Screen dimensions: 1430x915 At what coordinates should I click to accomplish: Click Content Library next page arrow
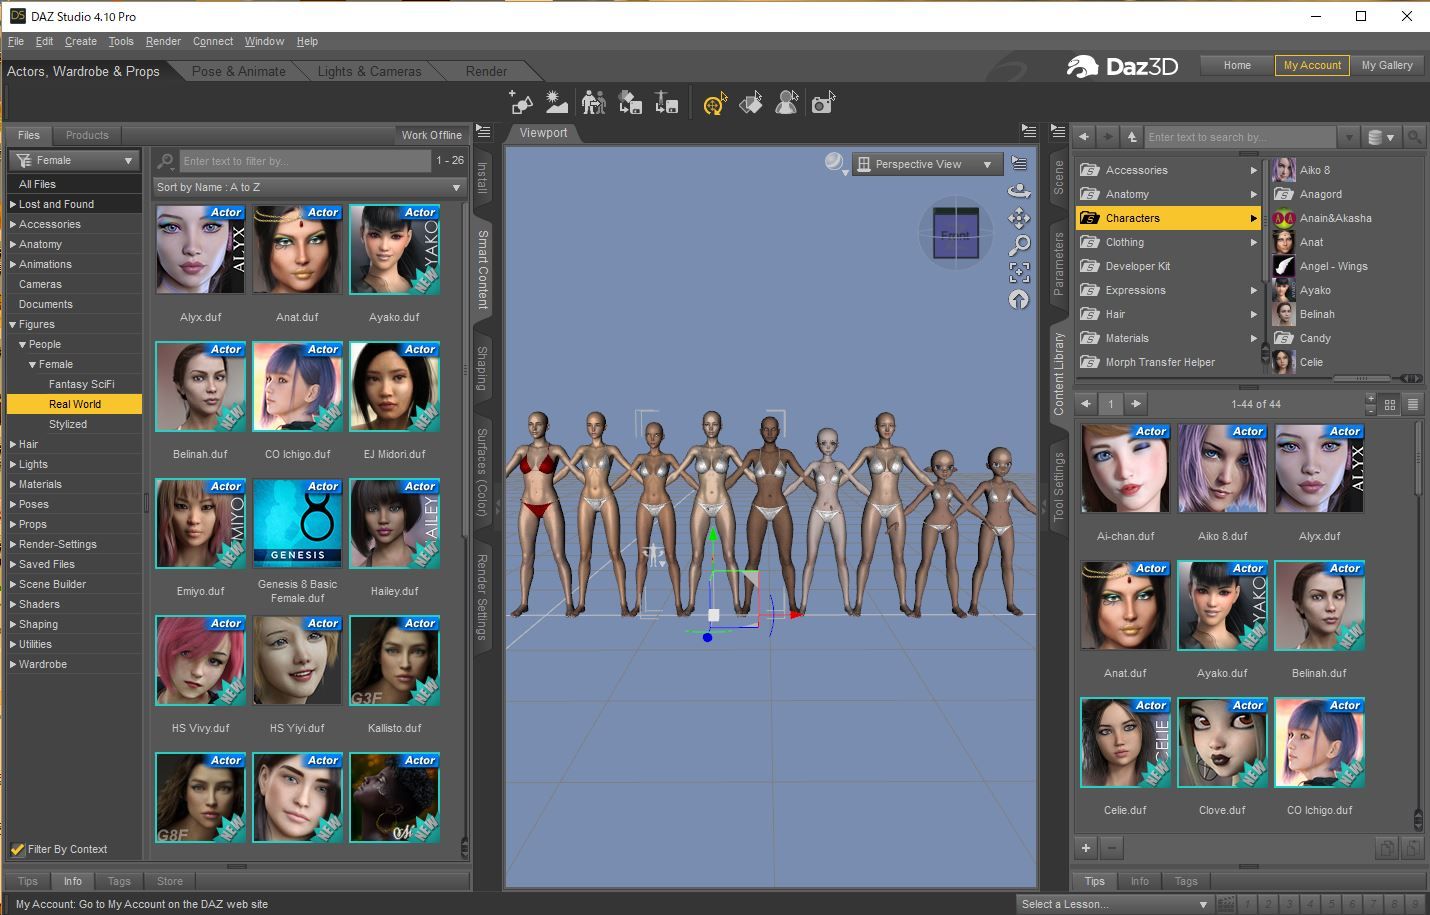click(x=1136, y=404)
